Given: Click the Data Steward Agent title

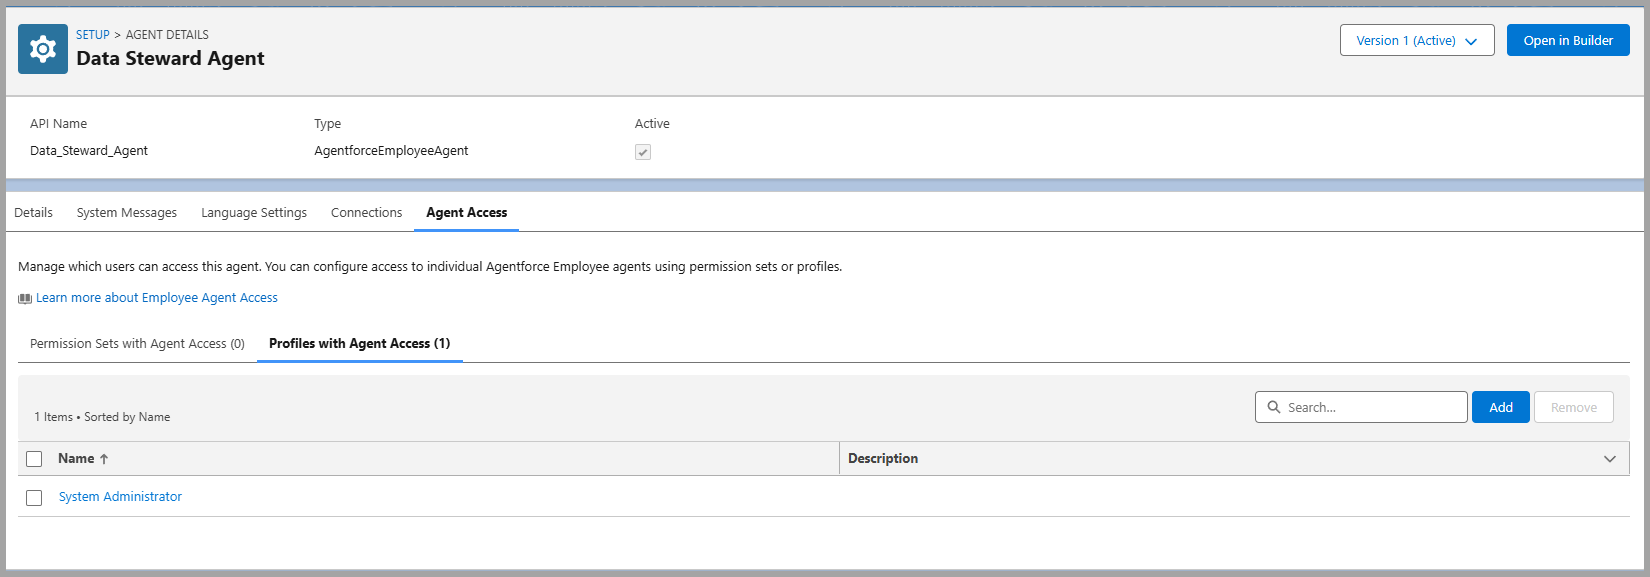Looking at the screenshot, I should pos(170,58).
